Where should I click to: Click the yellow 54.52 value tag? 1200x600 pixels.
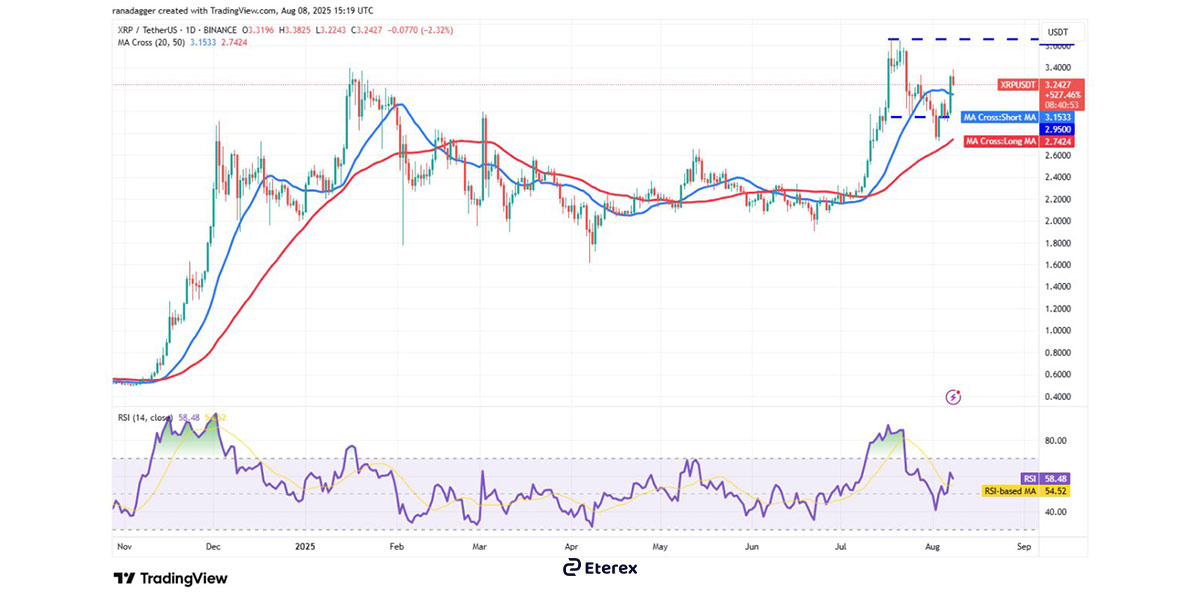coord(1056,491)
